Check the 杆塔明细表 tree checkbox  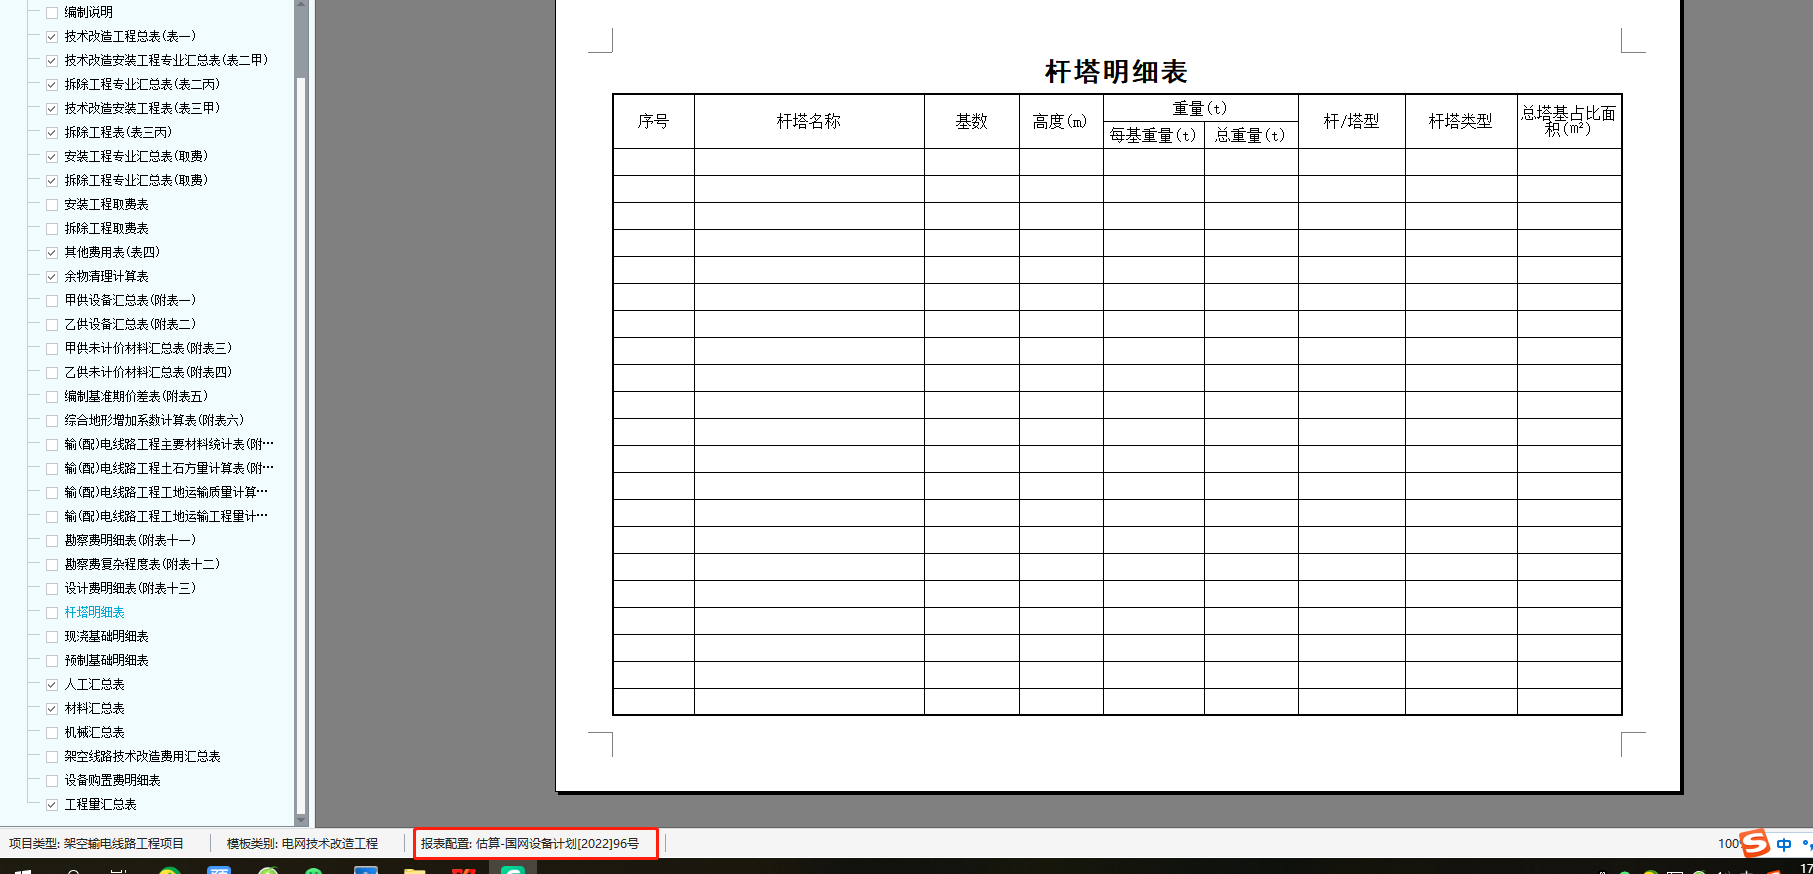(52, 613)
